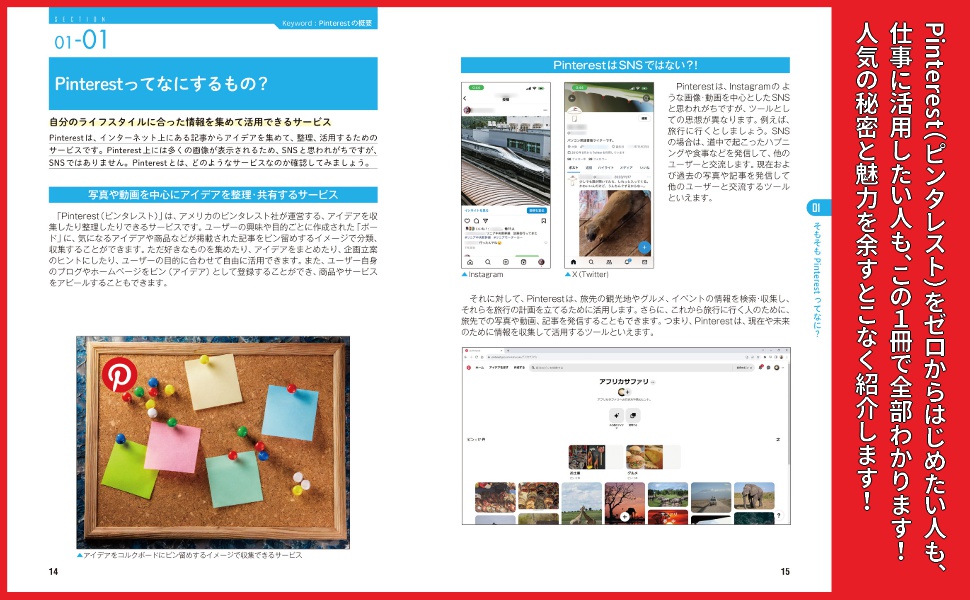Click the 'PinterestはSNSではない?!' heading bar
The height and width of the screenshot is (600, 970).
[x=625, y=65]
